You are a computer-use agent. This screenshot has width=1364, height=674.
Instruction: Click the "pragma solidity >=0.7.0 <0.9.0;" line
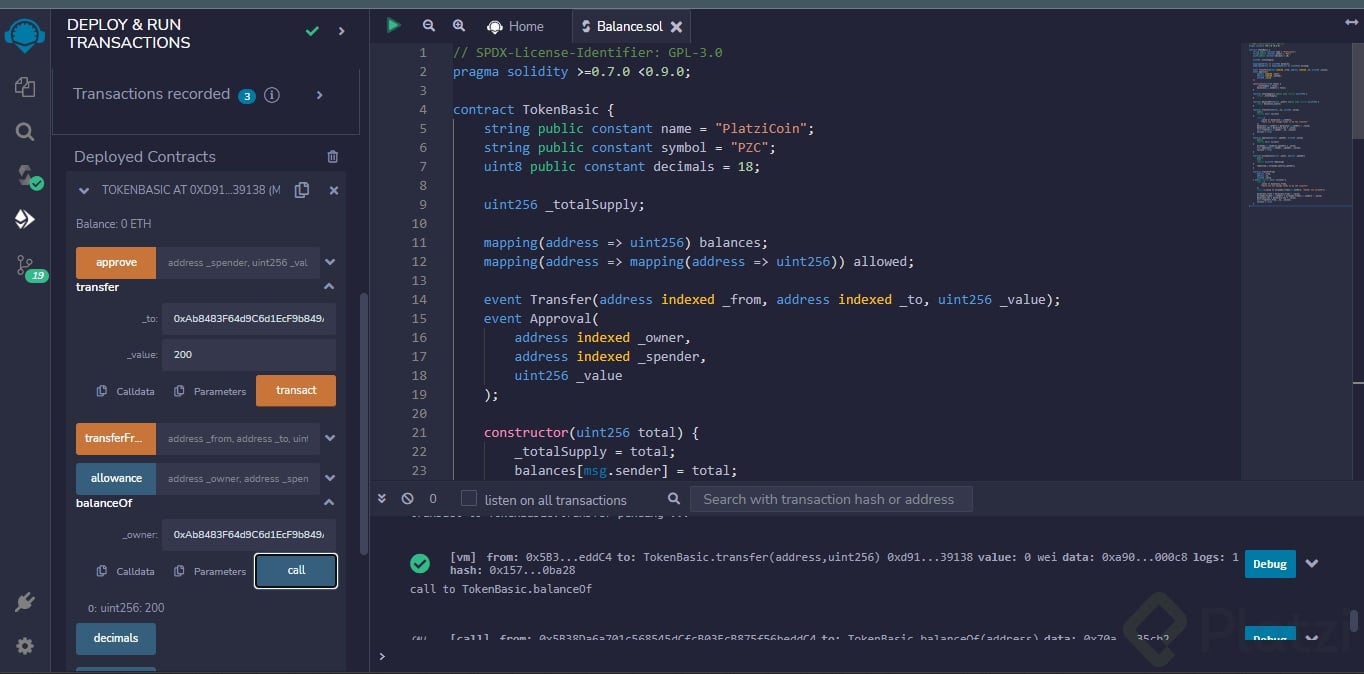click(572, 72)
